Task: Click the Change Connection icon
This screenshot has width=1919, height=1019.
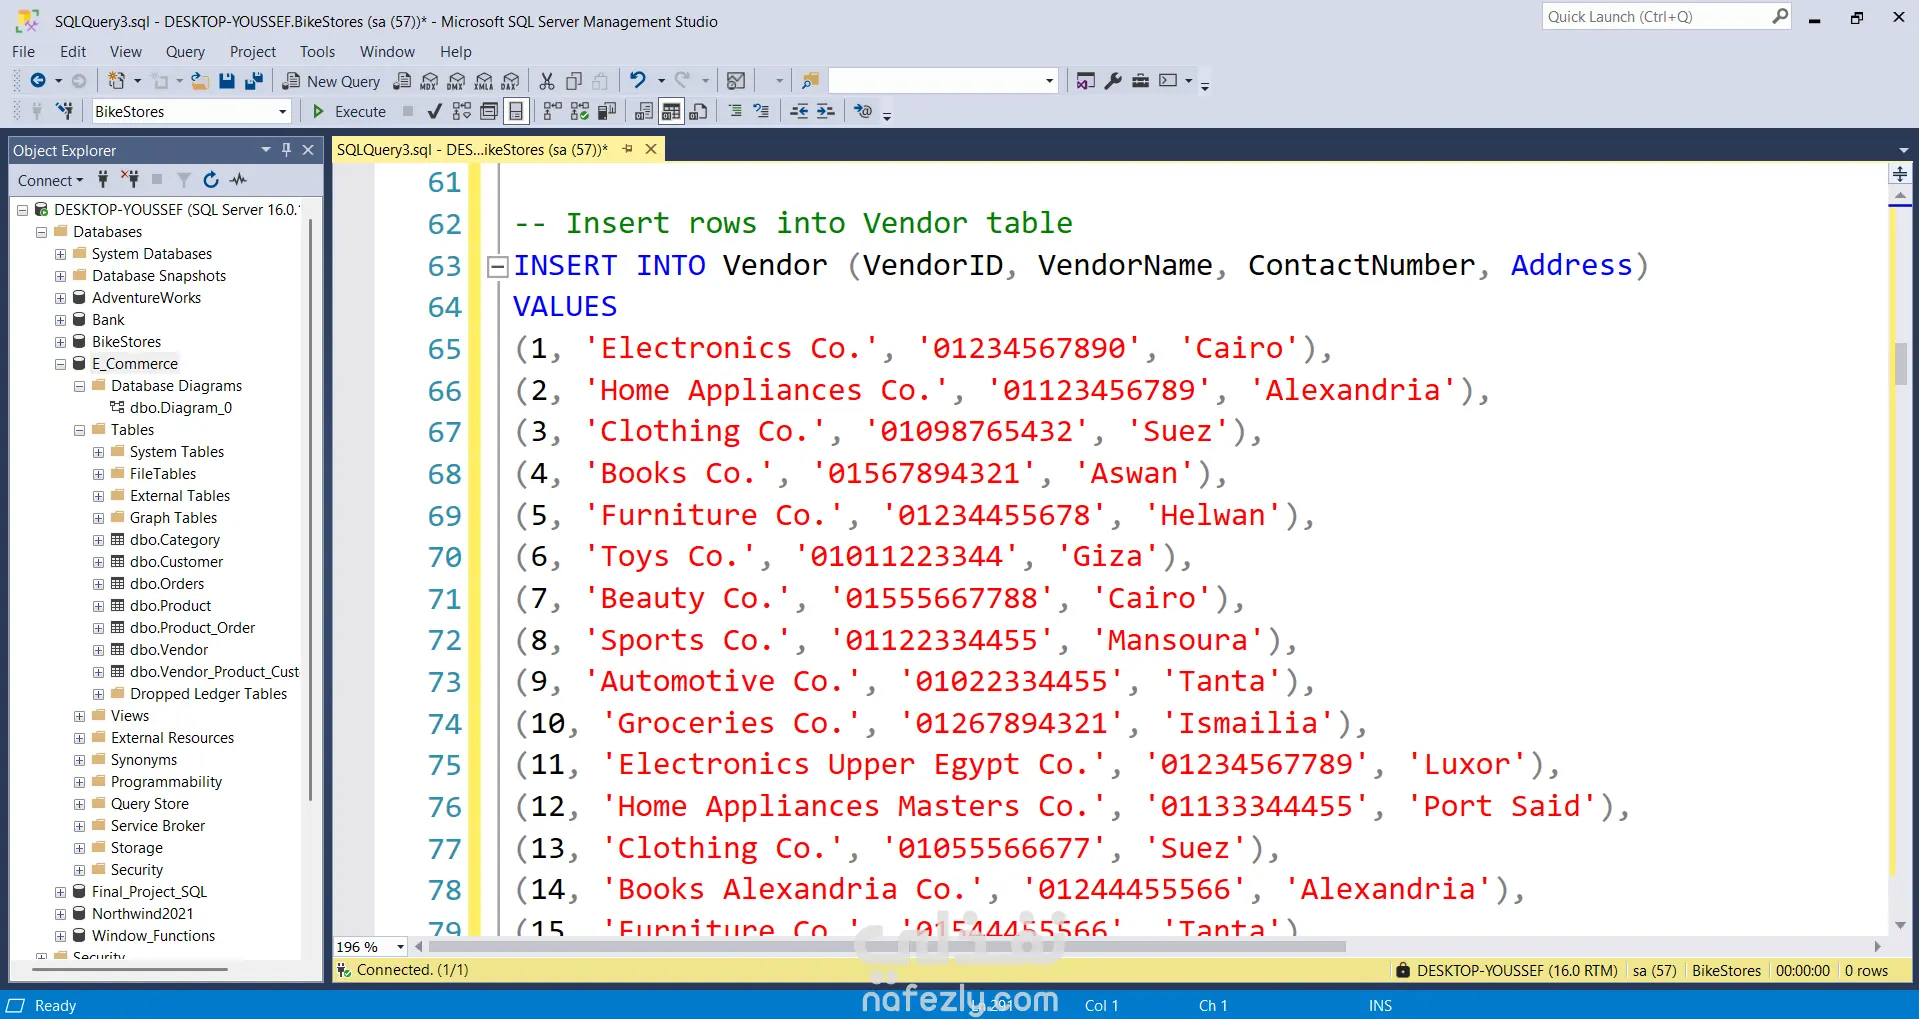Action: (x=64, y=111)
